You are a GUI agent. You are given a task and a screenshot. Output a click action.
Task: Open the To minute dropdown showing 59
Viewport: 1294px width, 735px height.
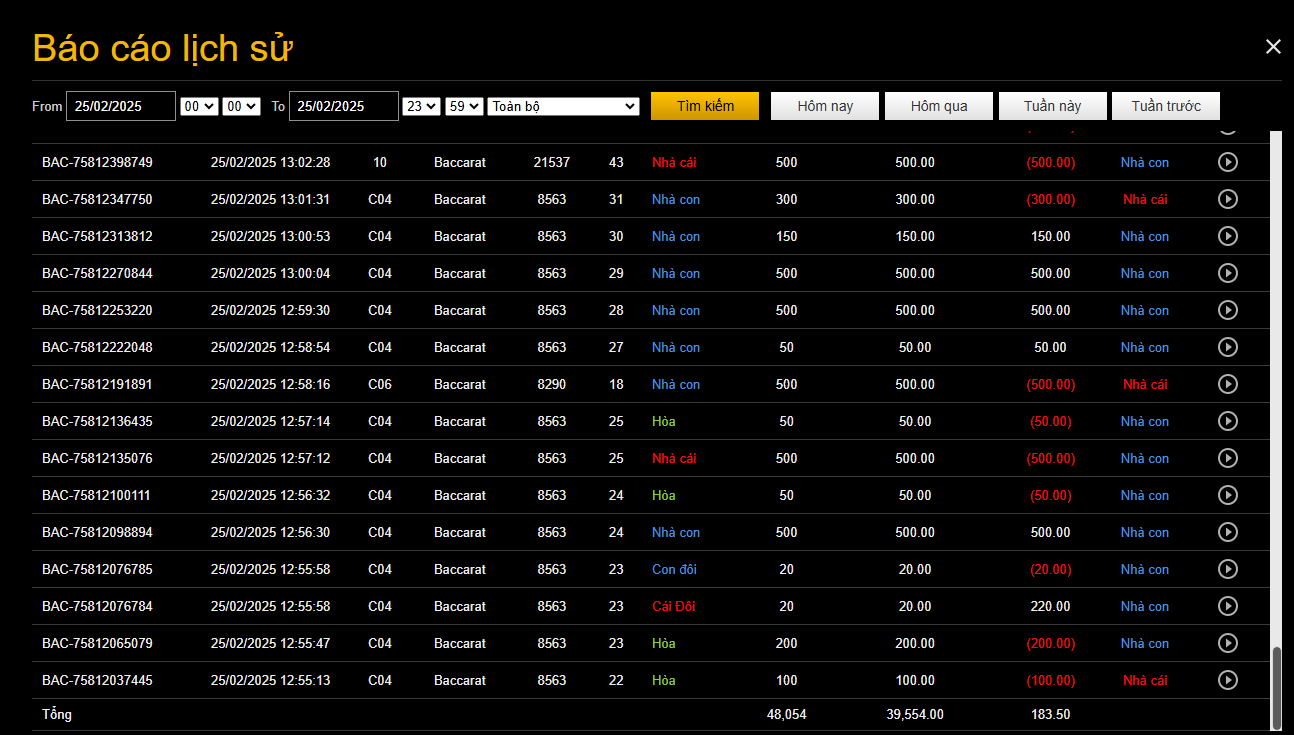(464, 106)
